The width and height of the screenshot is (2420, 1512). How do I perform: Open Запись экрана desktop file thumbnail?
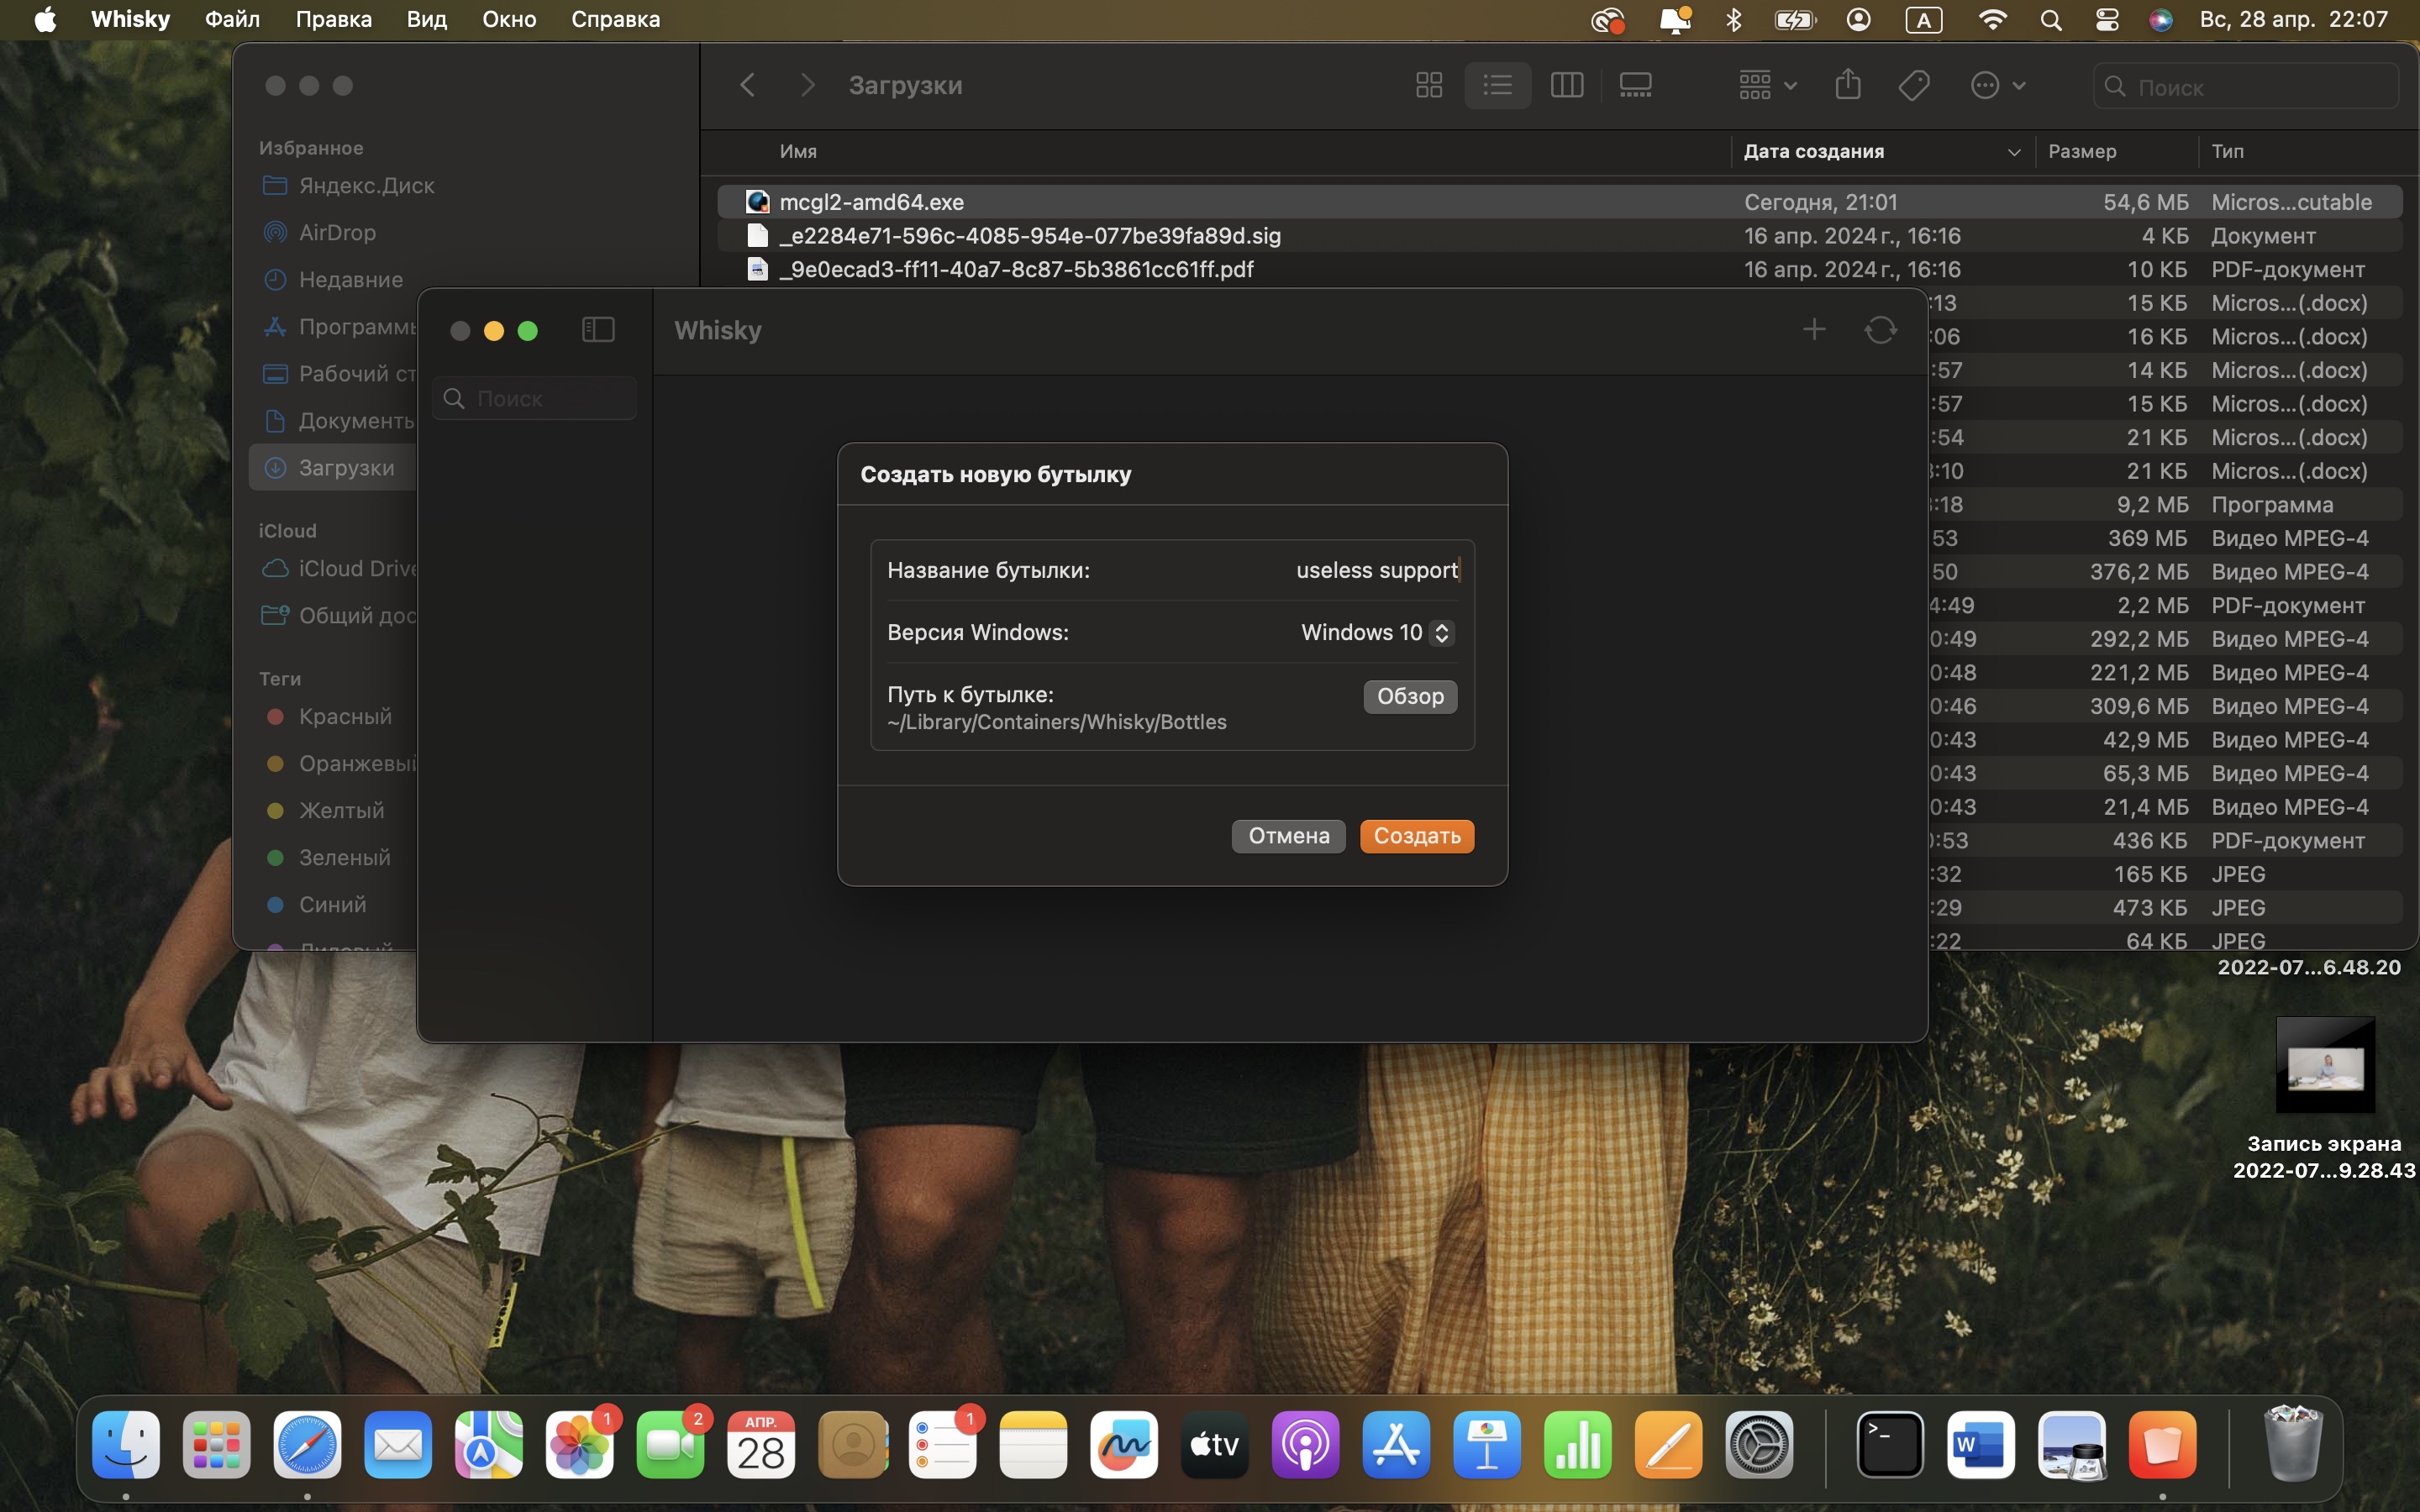[2324, 1065]
